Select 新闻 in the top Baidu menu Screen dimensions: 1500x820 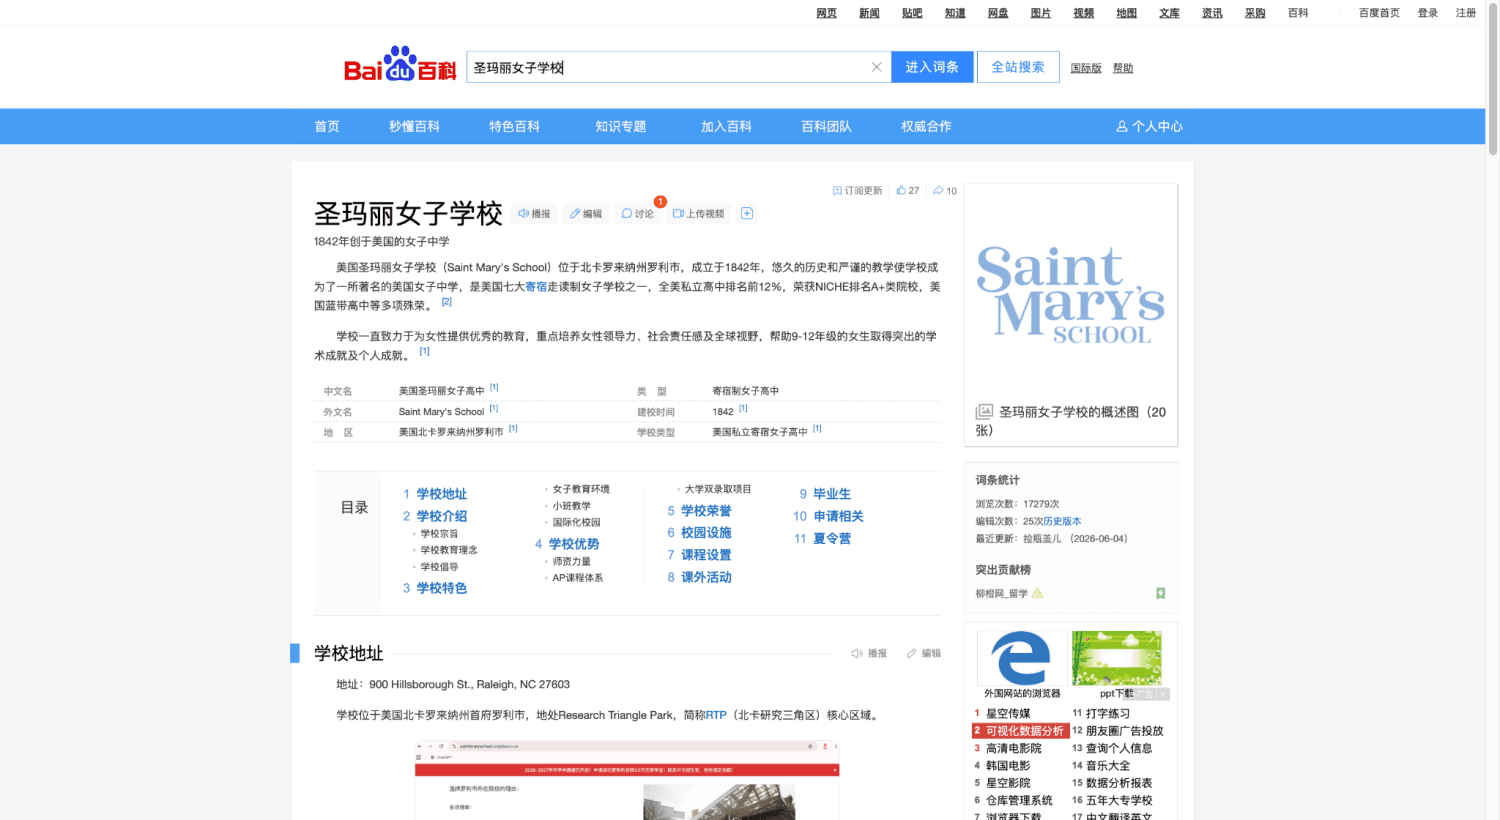(x=869, y=13)
